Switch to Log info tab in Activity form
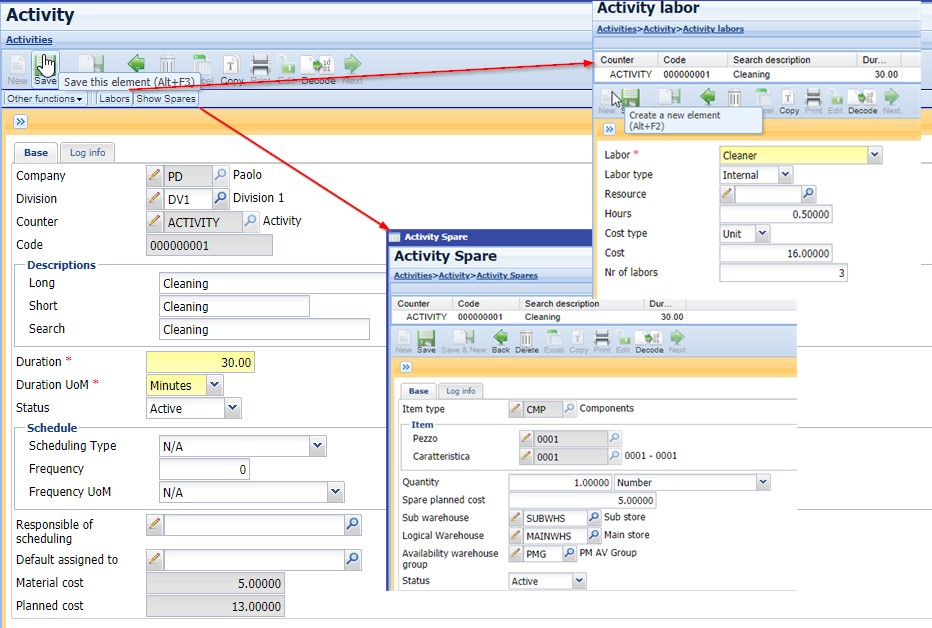932x628 pixels. 87,152
